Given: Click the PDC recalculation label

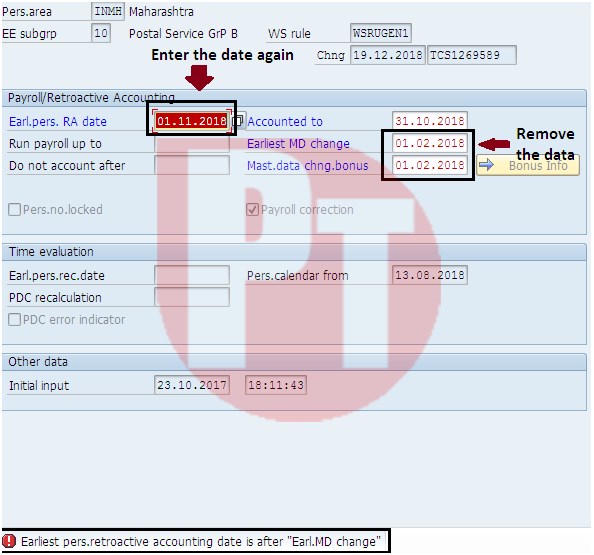Looking at the screenshot, I should (x=55, y=297).
